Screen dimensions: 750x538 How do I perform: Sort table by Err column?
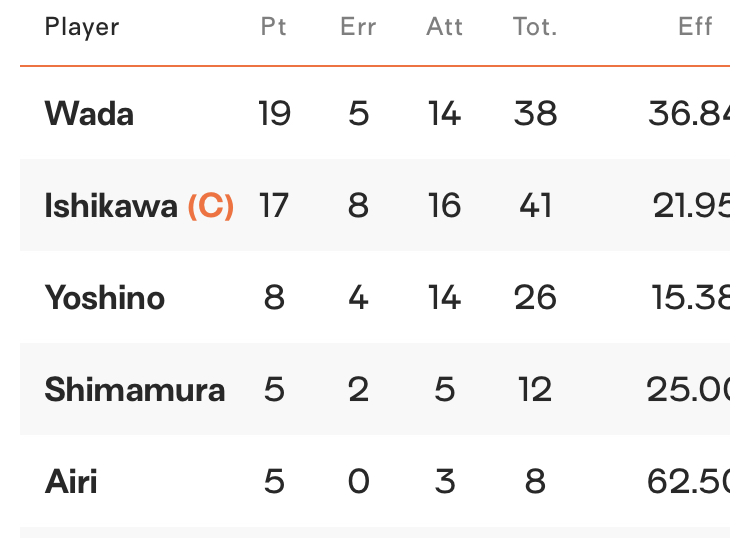coord(358,26)
